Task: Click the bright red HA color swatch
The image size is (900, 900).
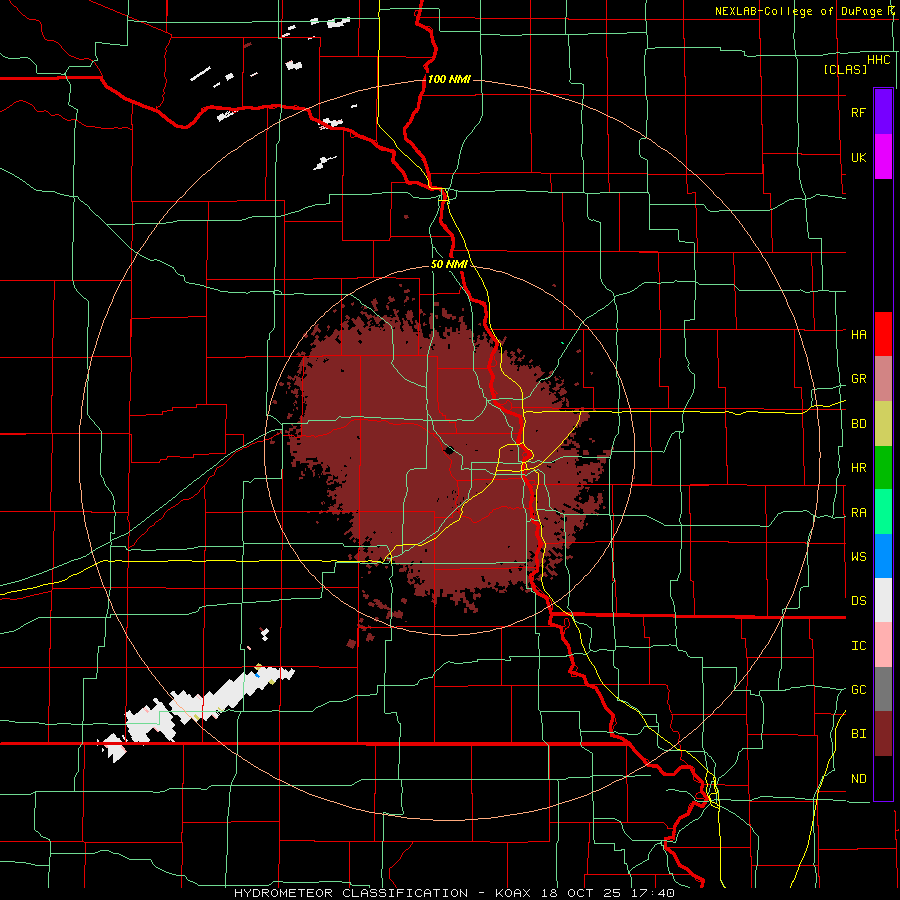Action: tap(883, 334)
